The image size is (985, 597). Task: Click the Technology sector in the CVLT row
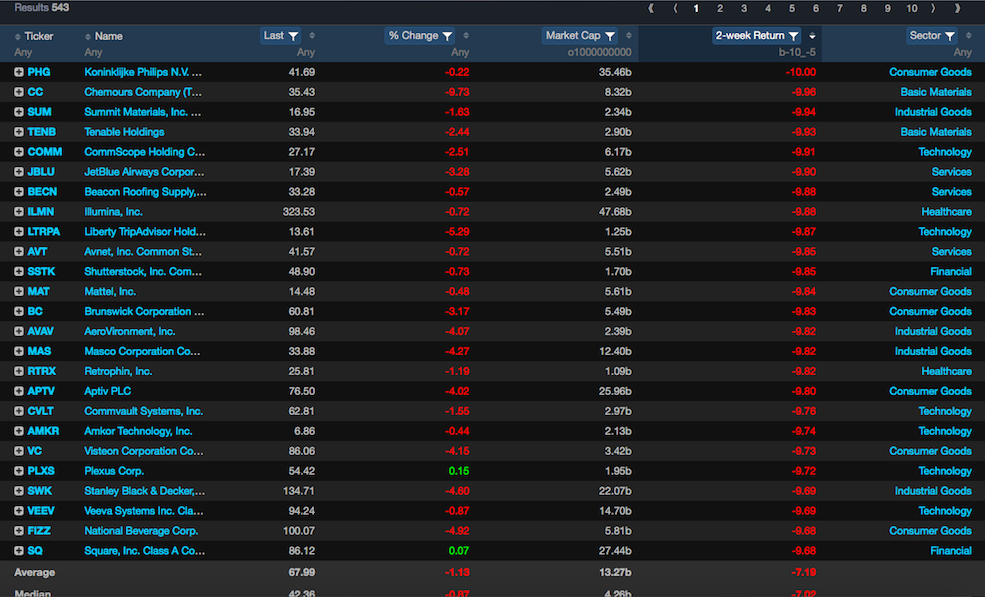[x=945, y=411]
